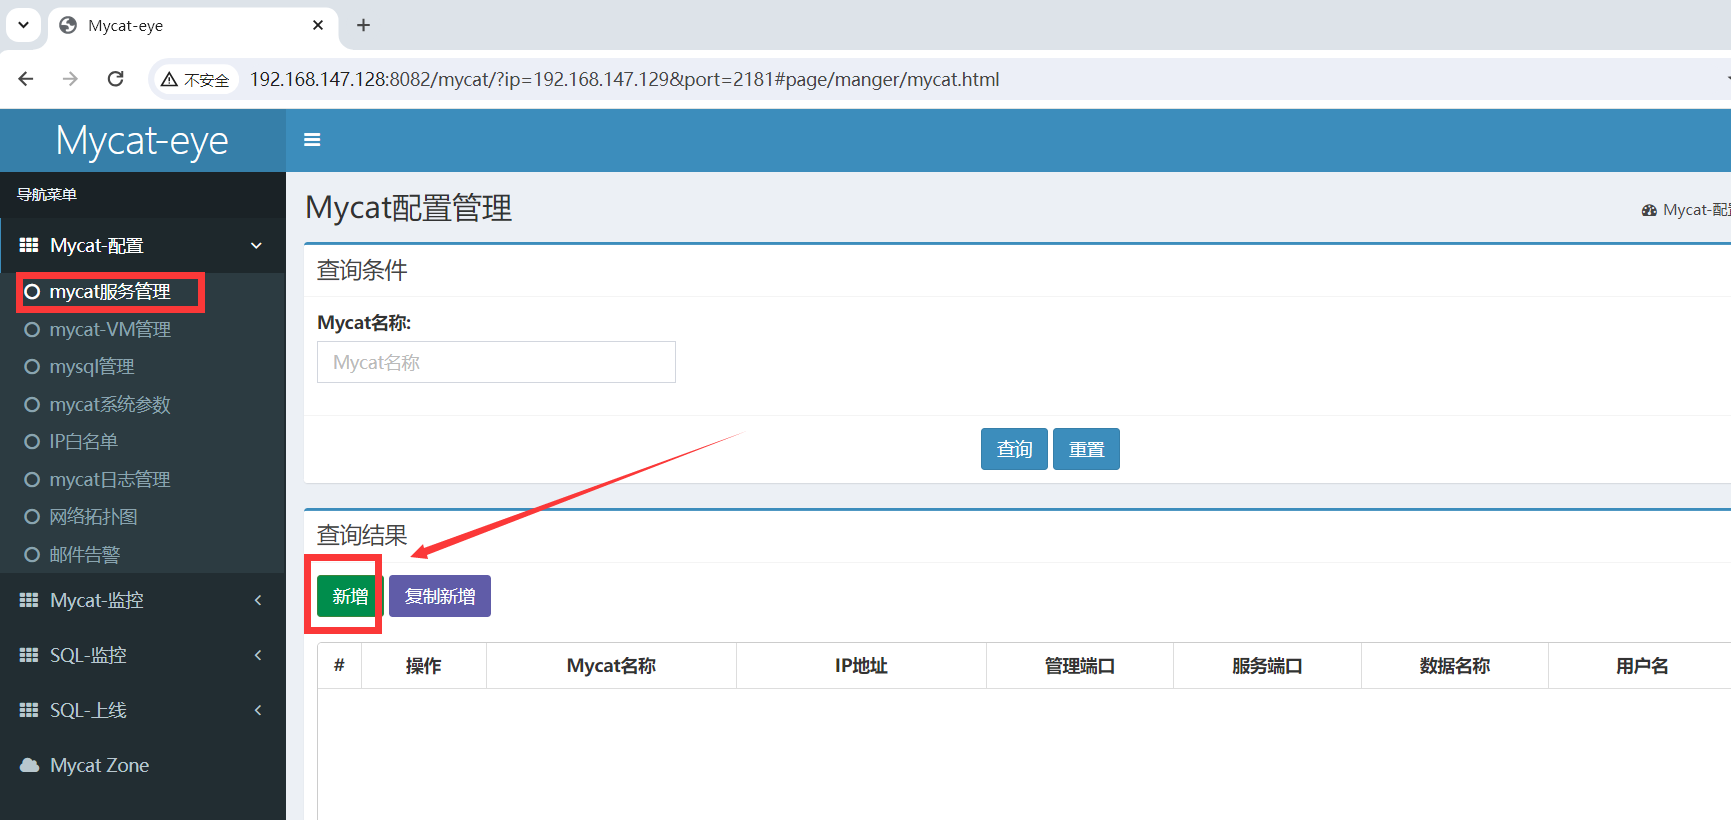
Task: Click the IP地址 column header
Action: (861, 666)
